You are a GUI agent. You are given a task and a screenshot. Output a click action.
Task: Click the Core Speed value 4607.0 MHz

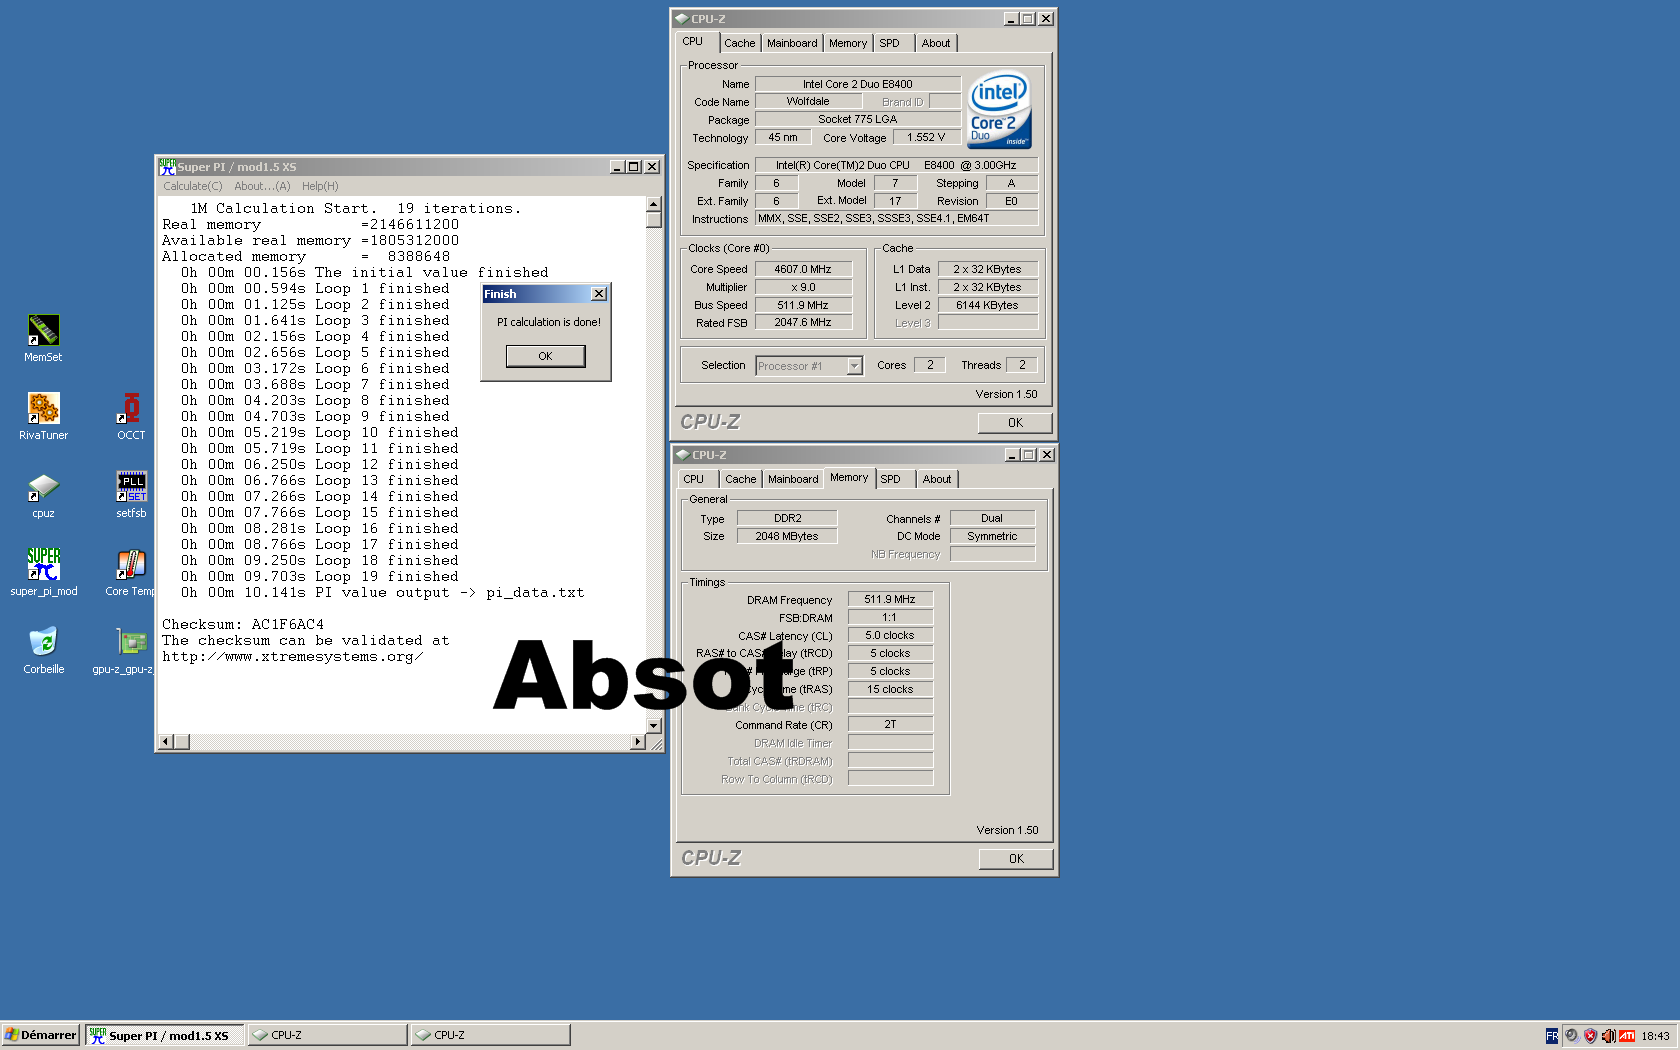pyautogui.click(x=803, y=269)
